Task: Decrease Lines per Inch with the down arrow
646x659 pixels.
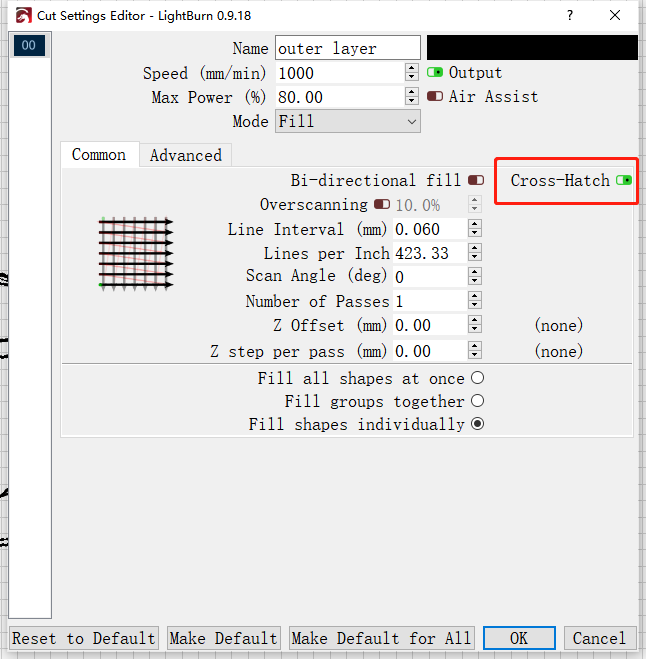Action: point(475,258)
